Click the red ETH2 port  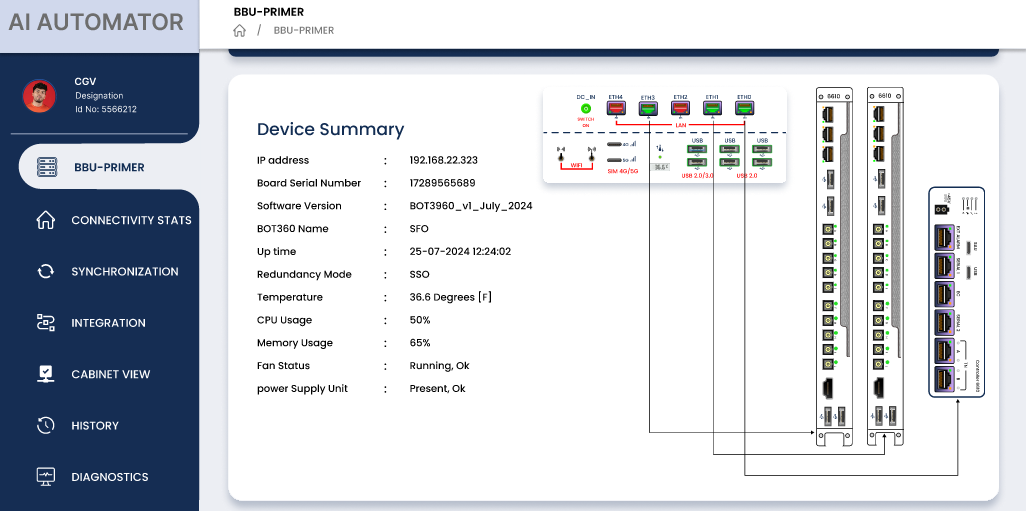(680, 108)
